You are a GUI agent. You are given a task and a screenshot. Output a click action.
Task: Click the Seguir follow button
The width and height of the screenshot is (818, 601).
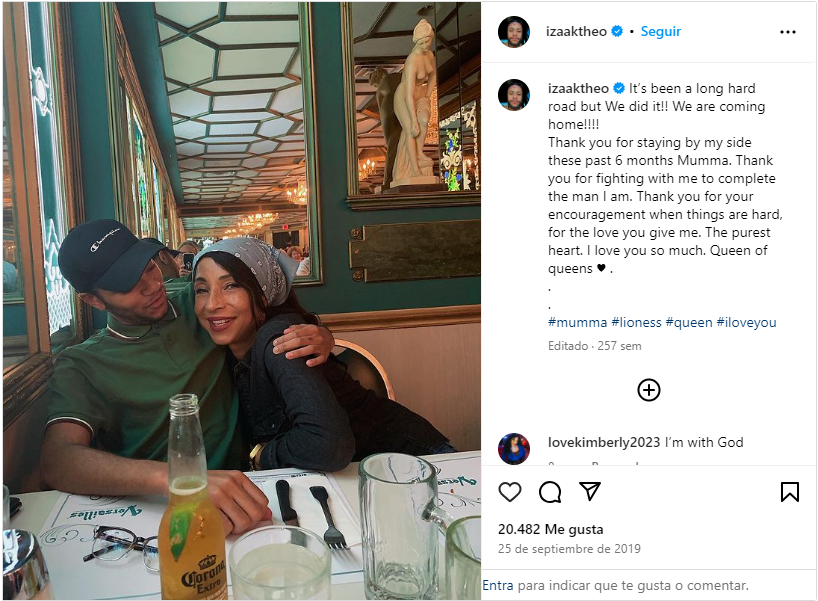660,31
